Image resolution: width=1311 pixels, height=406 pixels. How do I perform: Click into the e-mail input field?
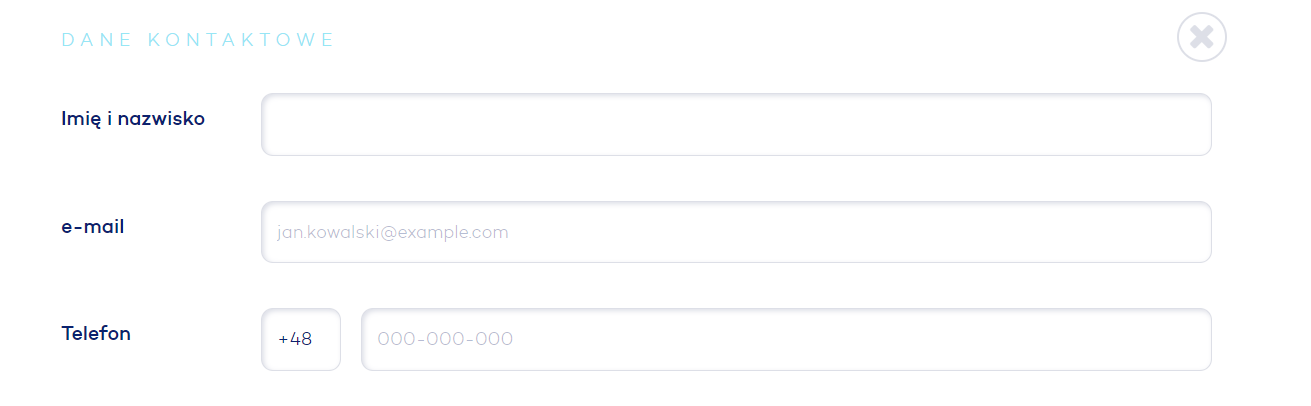(x=736, y=232)
